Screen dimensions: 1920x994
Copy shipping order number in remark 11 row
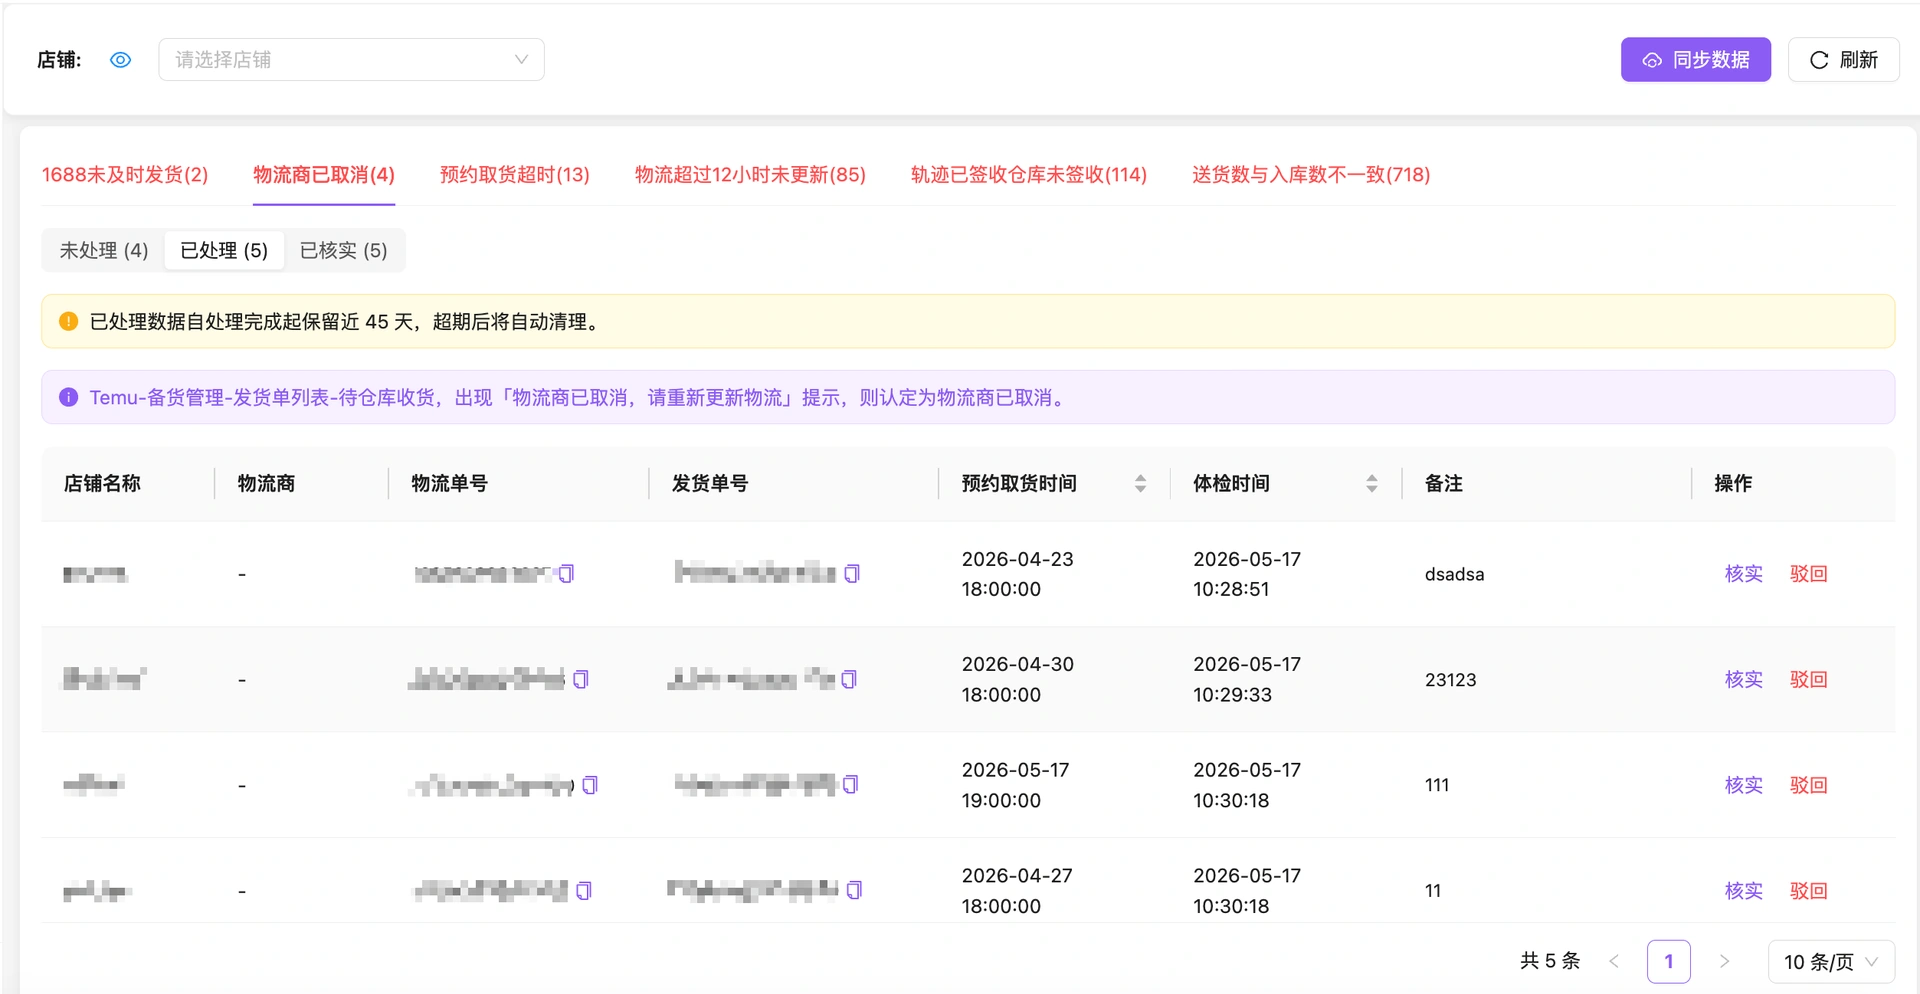tap(854, 890)
